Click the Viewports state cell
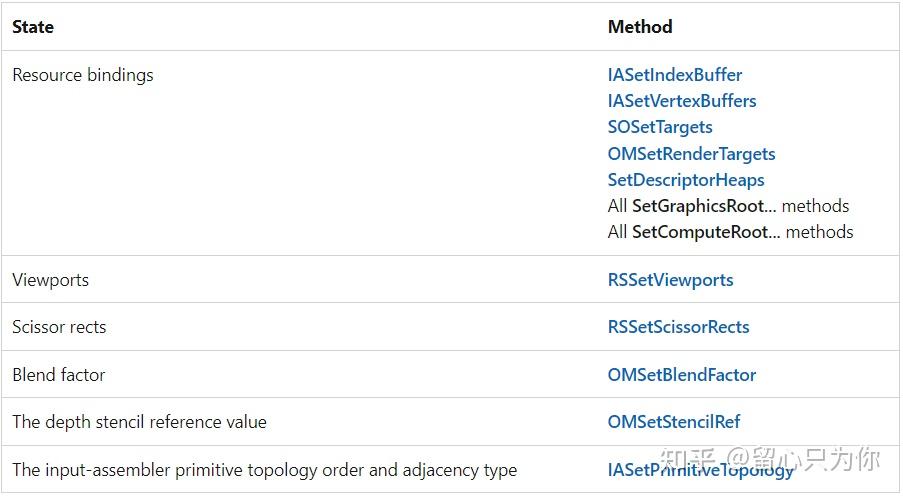 50,280
